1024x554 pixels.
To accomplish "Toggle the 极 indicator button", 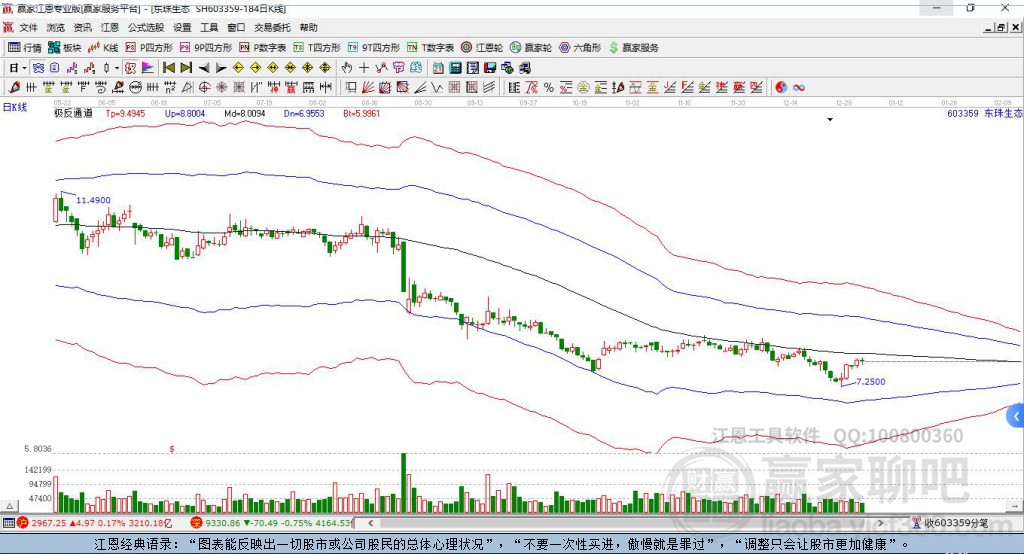I will coord(131,68).
